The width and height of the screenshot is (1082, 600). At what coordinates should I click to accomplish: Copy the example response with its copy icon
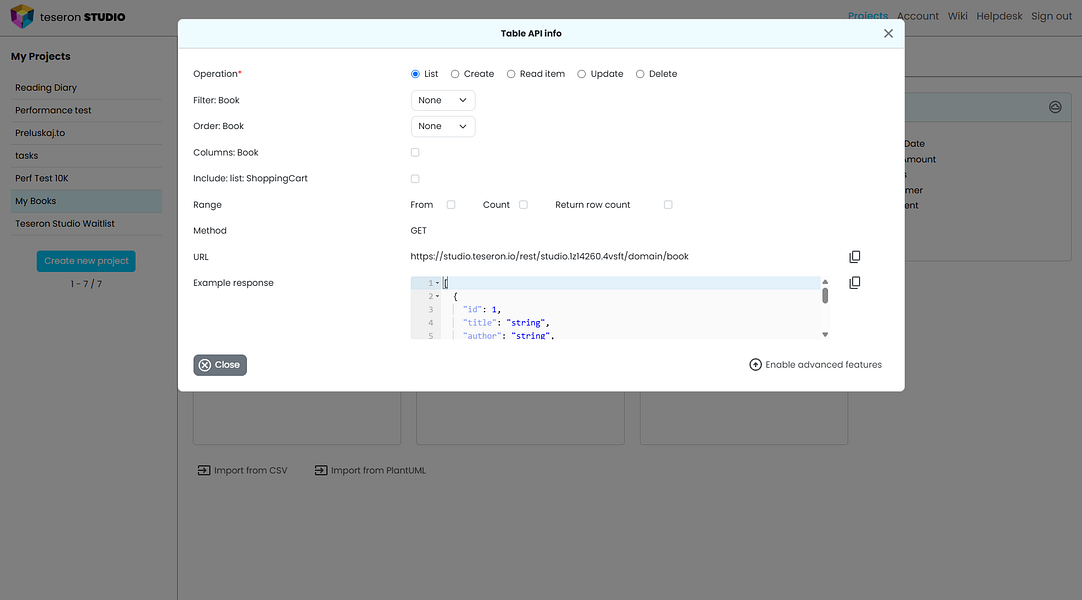point(854,283)
